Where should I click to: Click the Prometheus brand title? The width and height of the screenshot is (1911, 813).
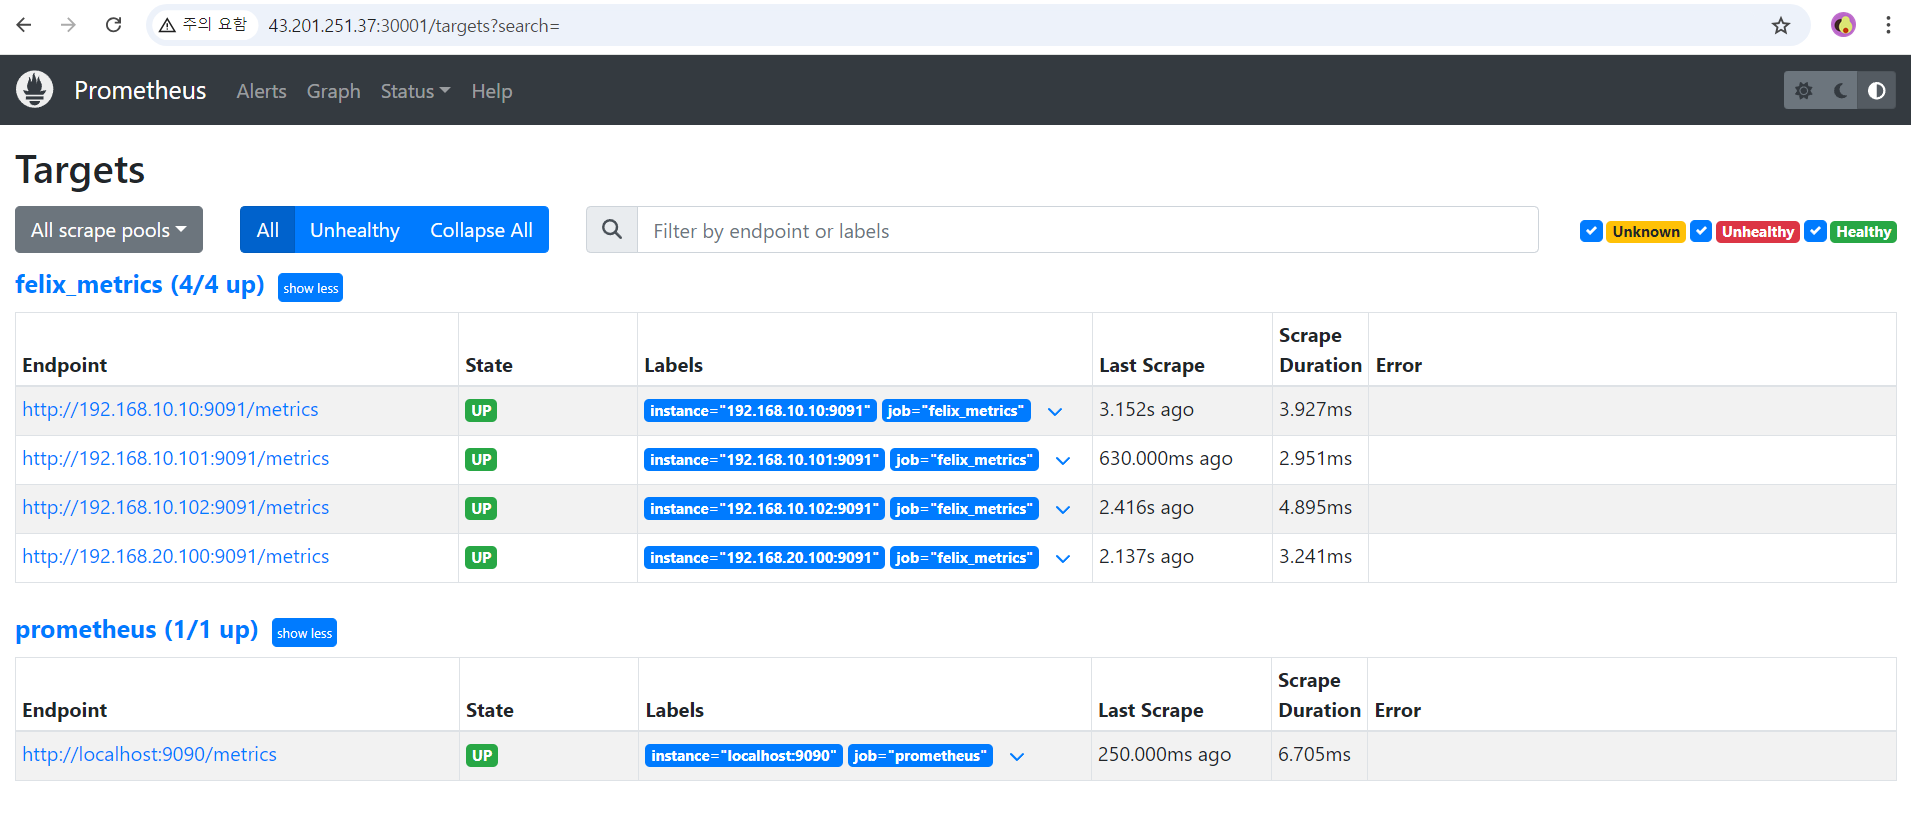(x=140, y=90)
